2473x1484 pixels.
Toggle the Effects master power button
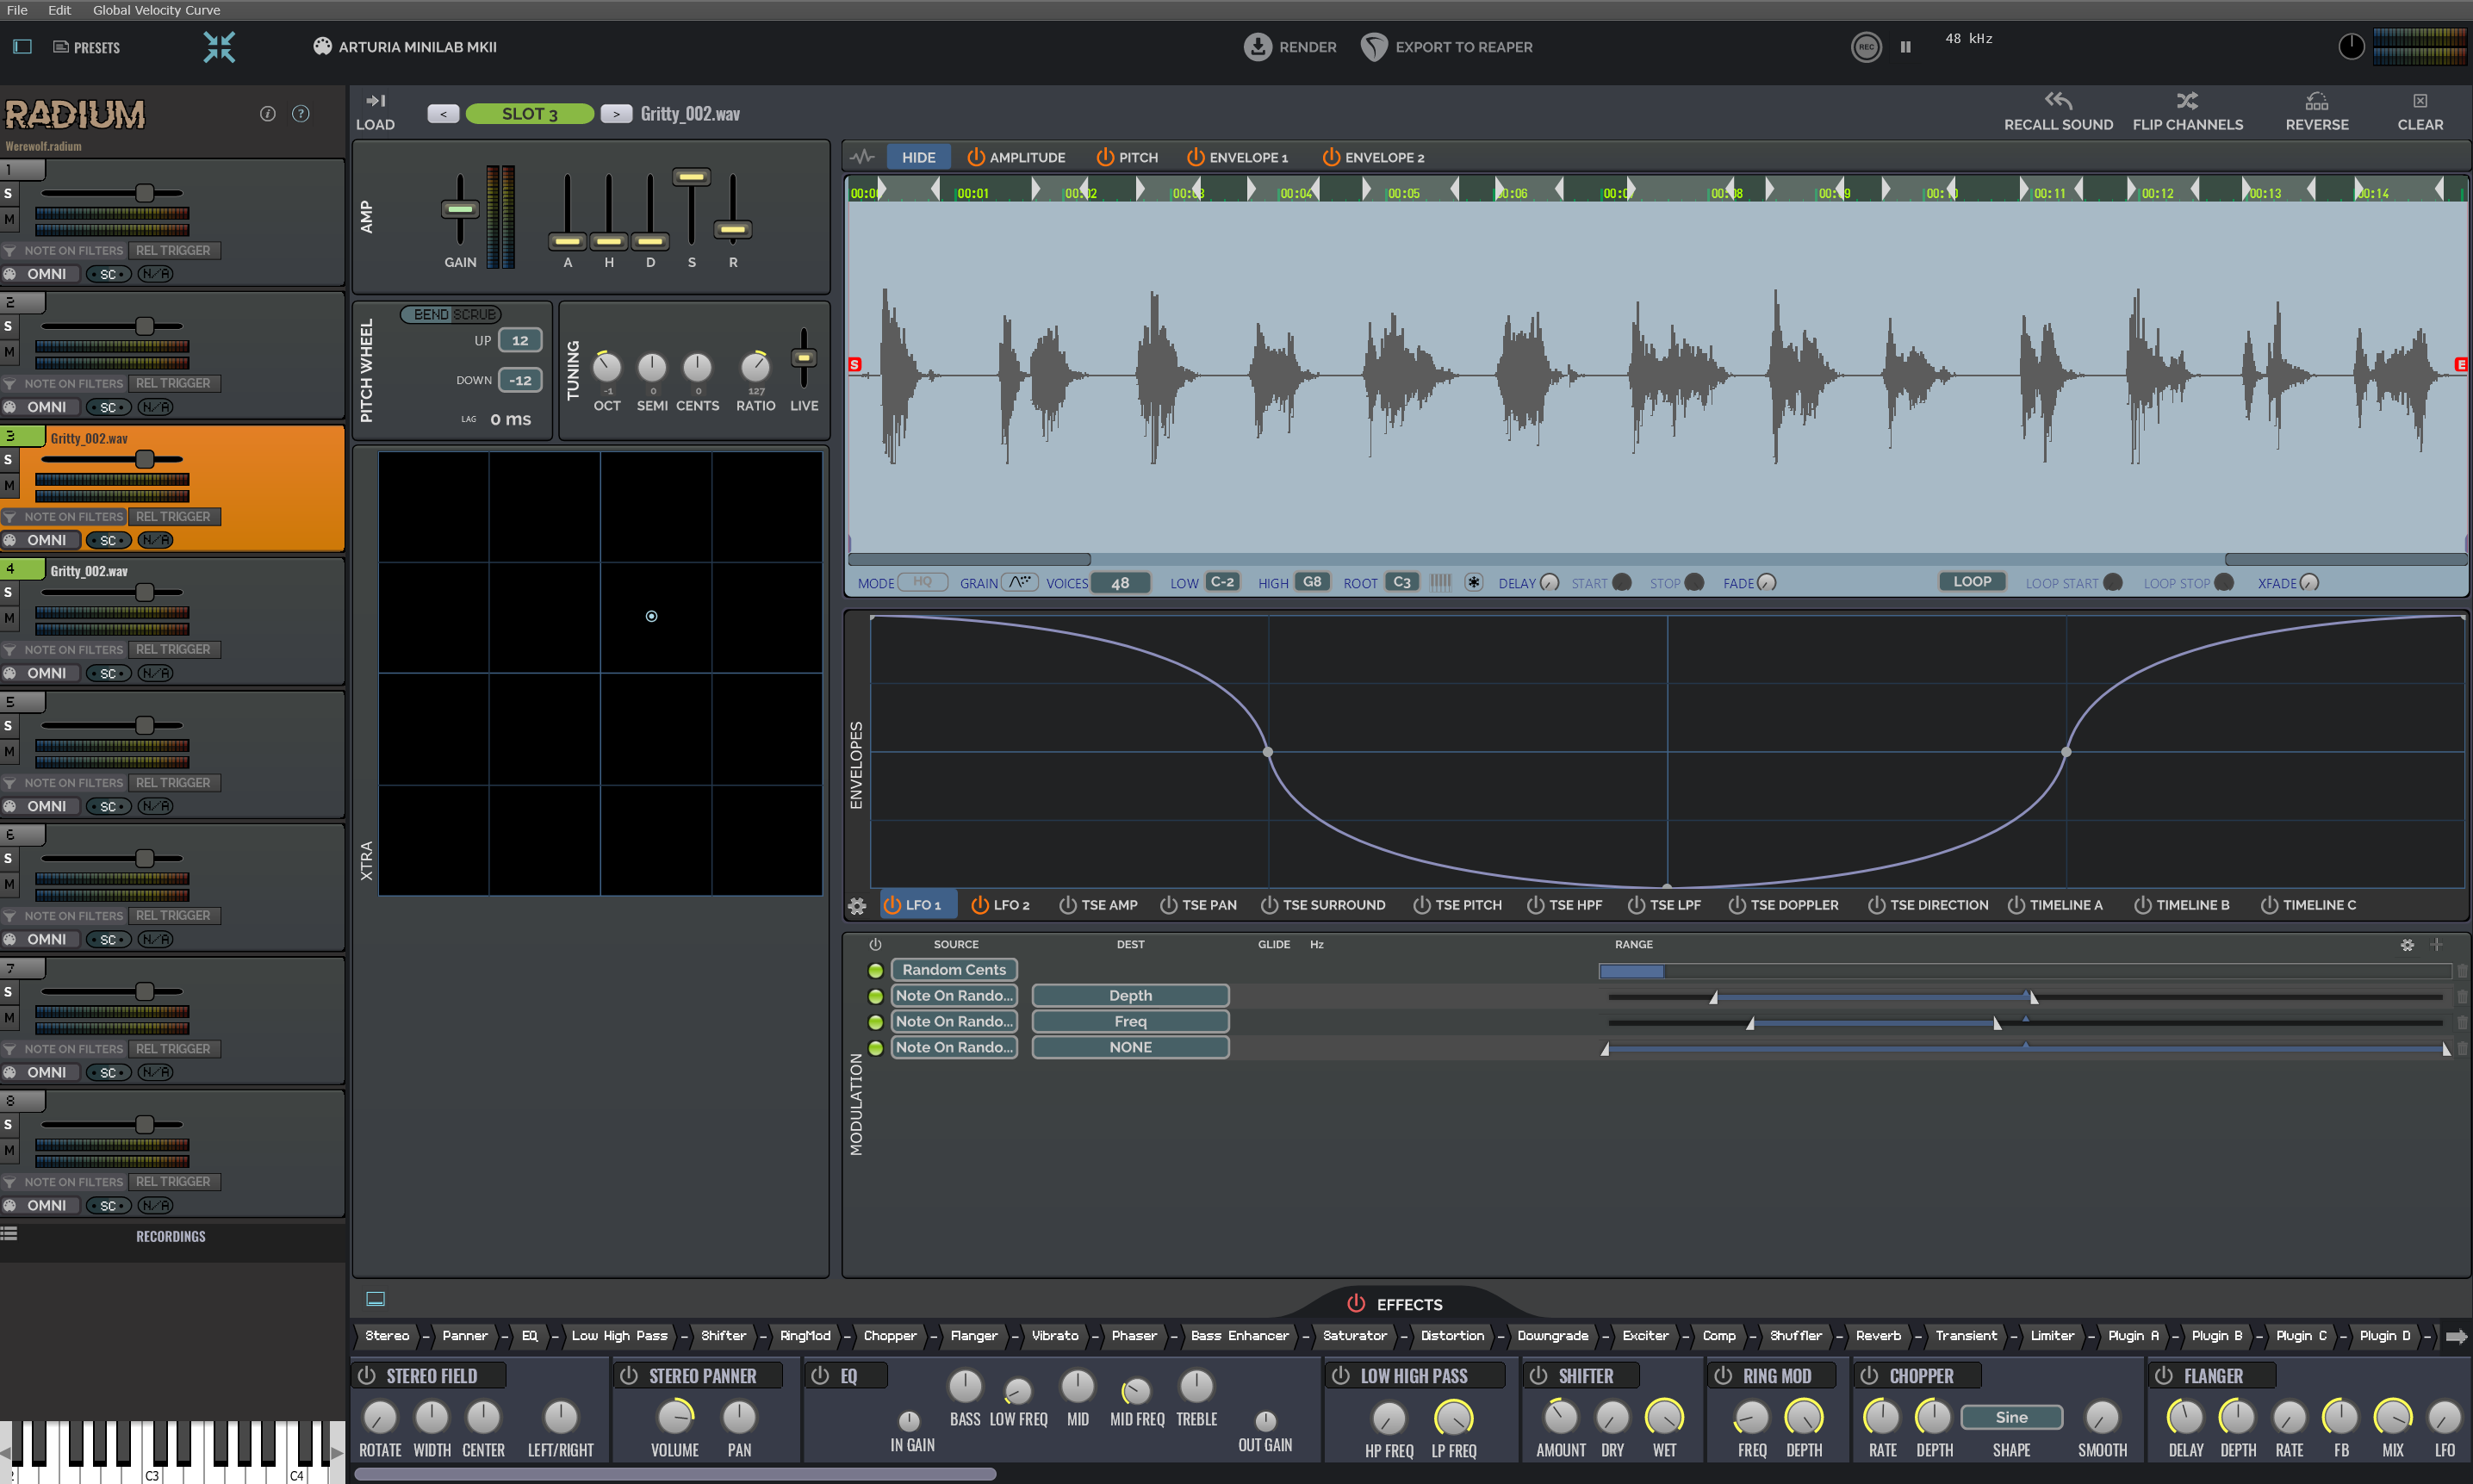(x=1356, y=1304)
